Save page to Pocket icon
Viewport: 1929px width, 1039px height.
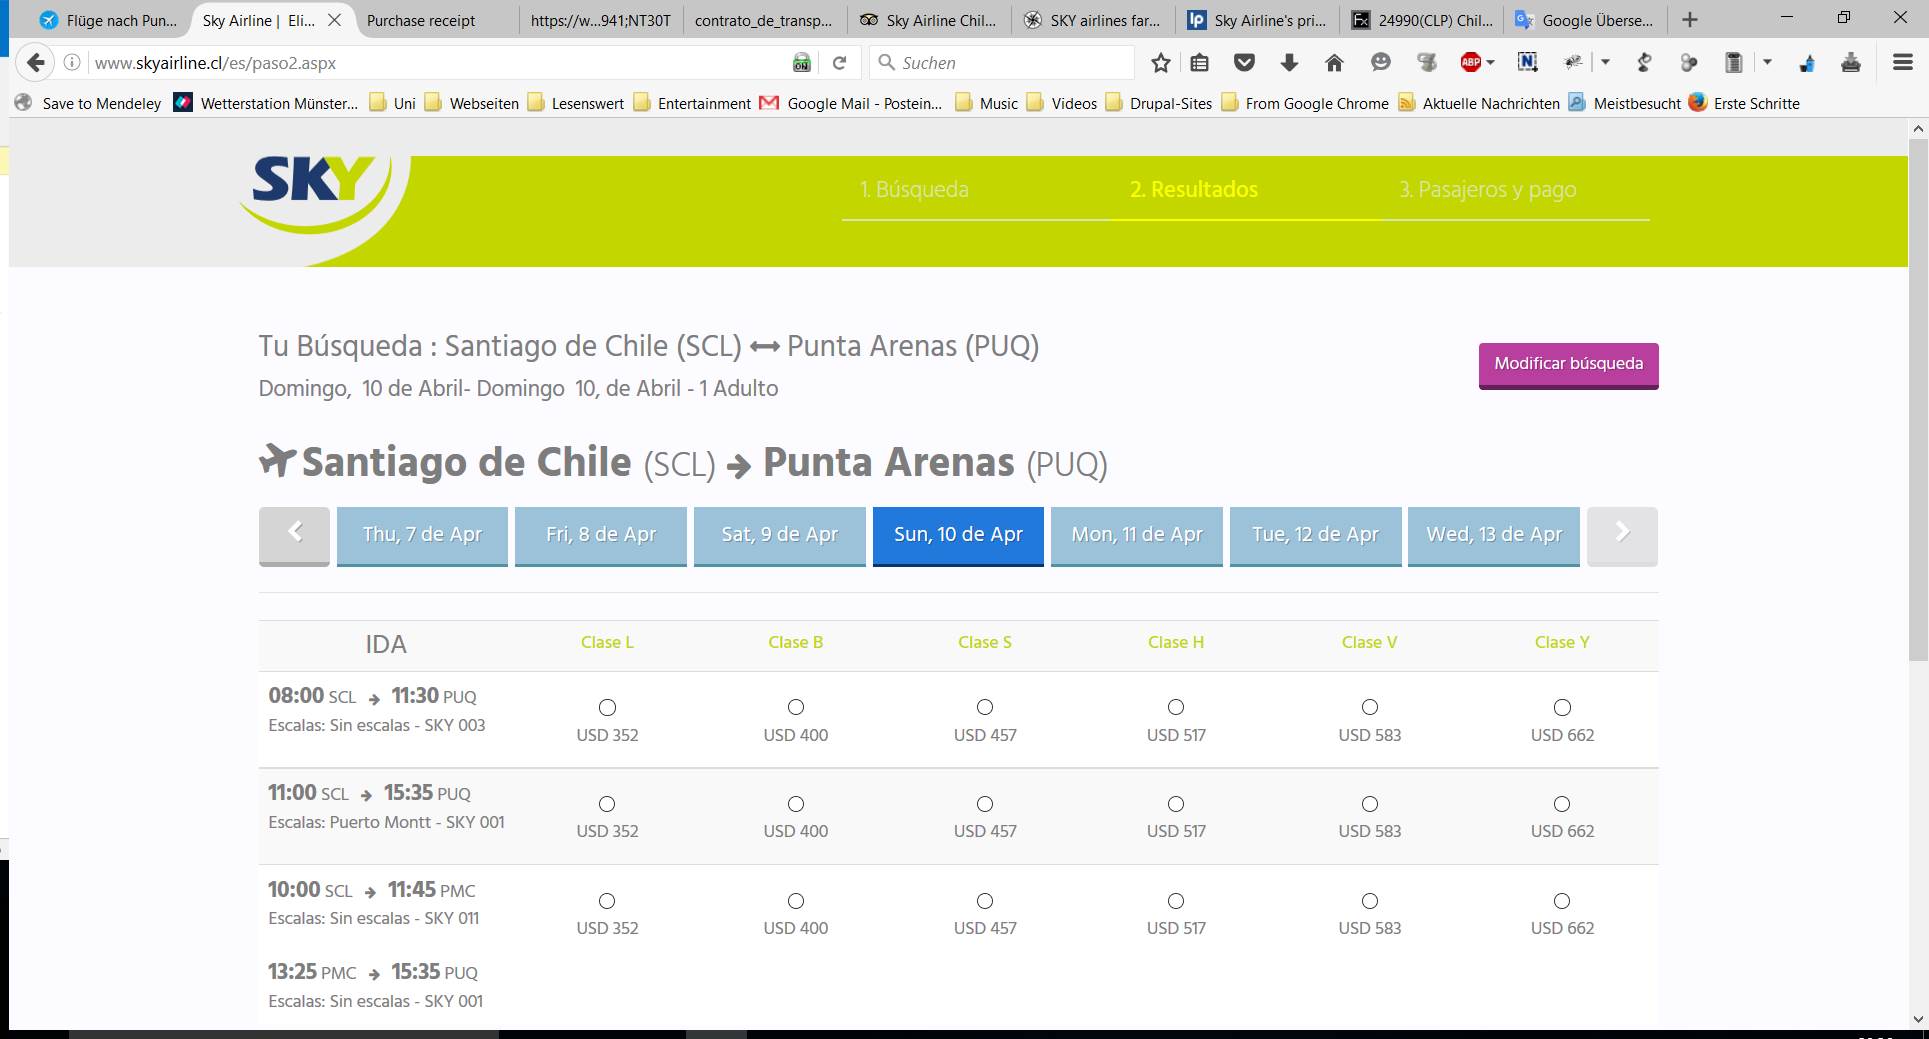1244,63
